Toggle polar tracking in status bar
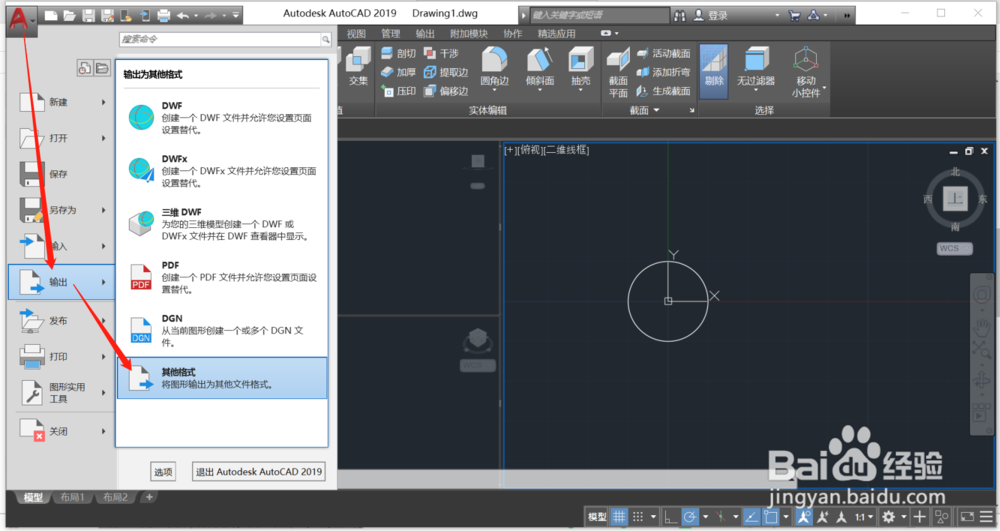This screenshot has width=1000, height=531. click(689, 517)
